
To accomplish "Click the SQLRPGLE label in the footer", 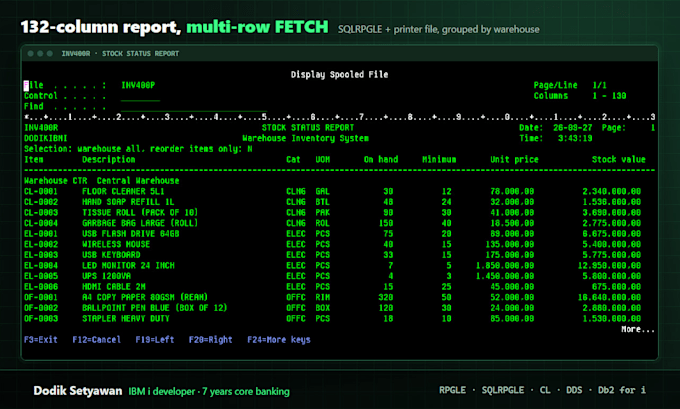I will click(x=503, y=390).
